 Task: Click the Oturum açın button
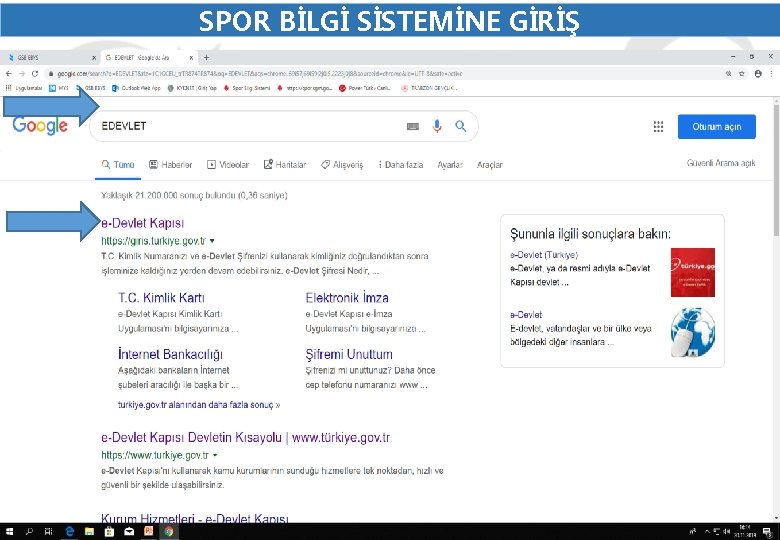coord(717,127)
